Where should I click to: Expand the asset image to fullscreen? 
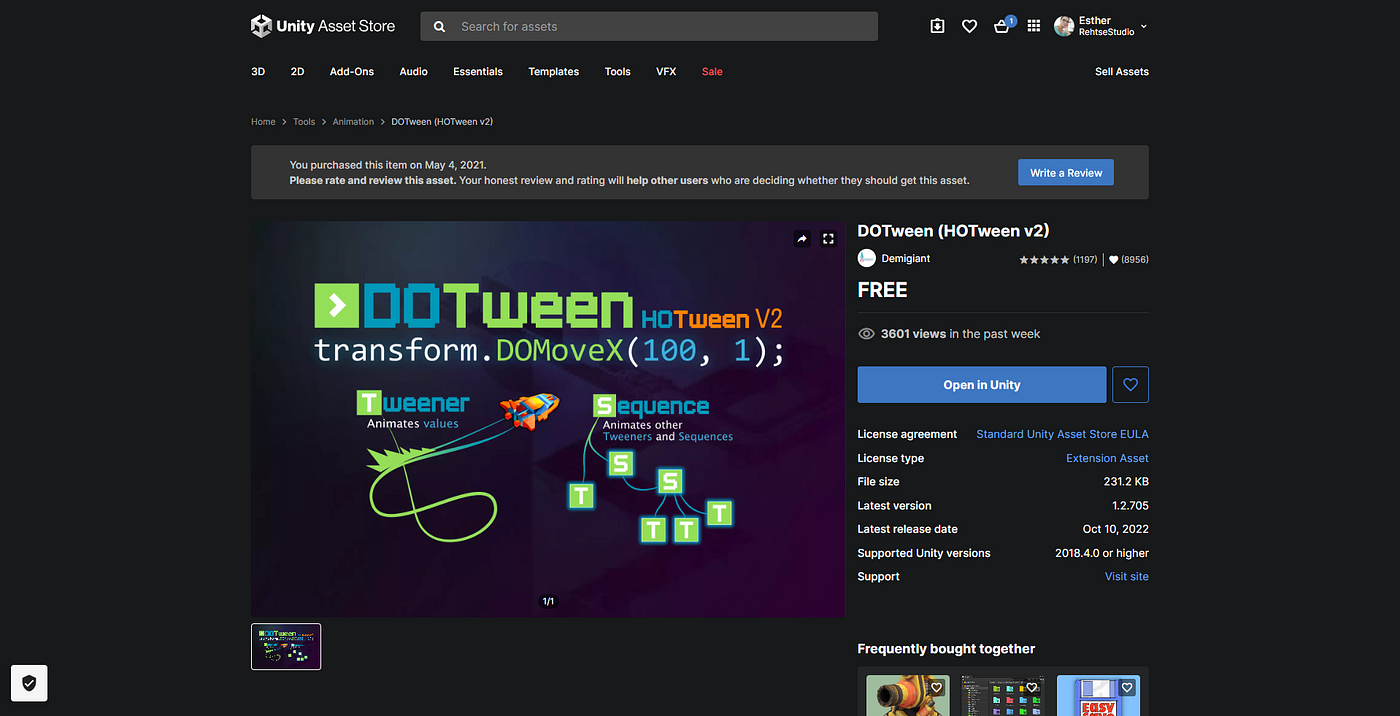click(828, 238)
